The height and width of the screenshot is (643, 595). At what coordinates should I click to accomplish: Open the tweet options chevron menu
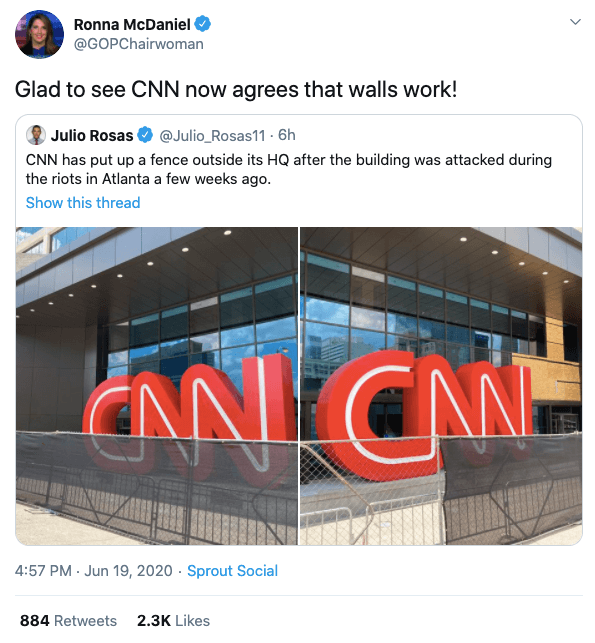coord(576,22)
